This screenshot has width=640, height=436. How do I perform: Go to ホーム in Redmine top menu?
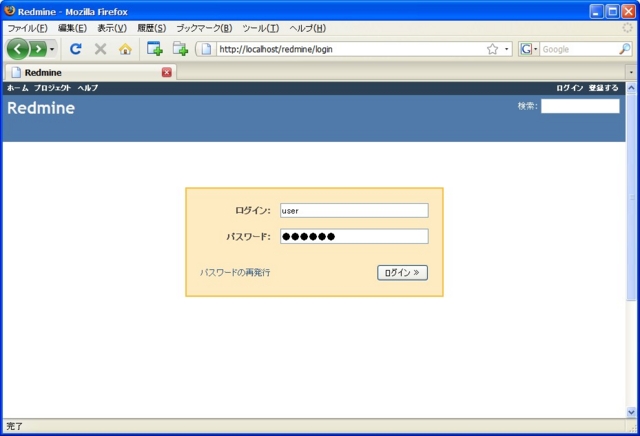18,88
